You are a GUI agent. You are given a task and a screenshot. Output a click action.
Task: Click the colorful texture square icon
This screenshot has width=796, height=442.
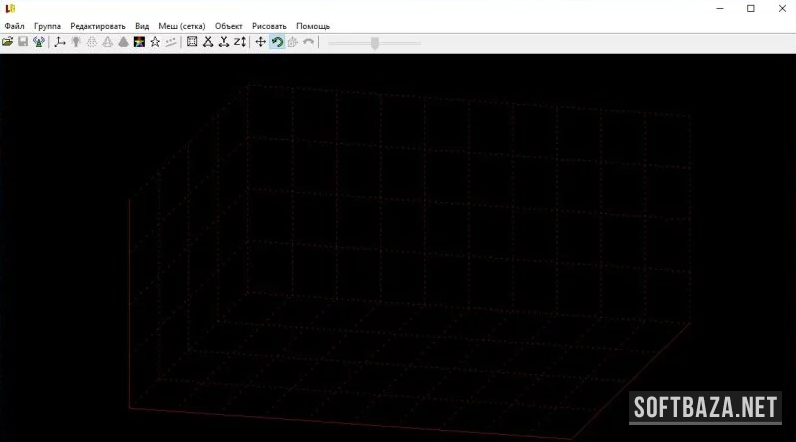[x=139, y=42]
